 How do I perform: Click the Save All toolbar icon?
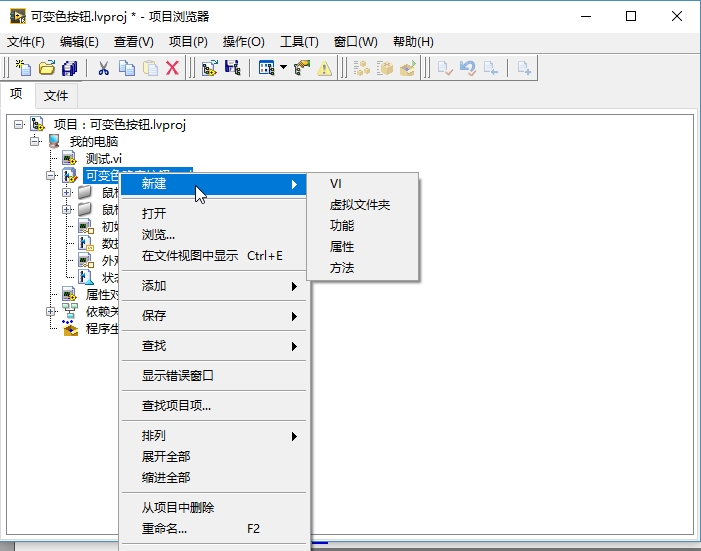coord(70,68)
